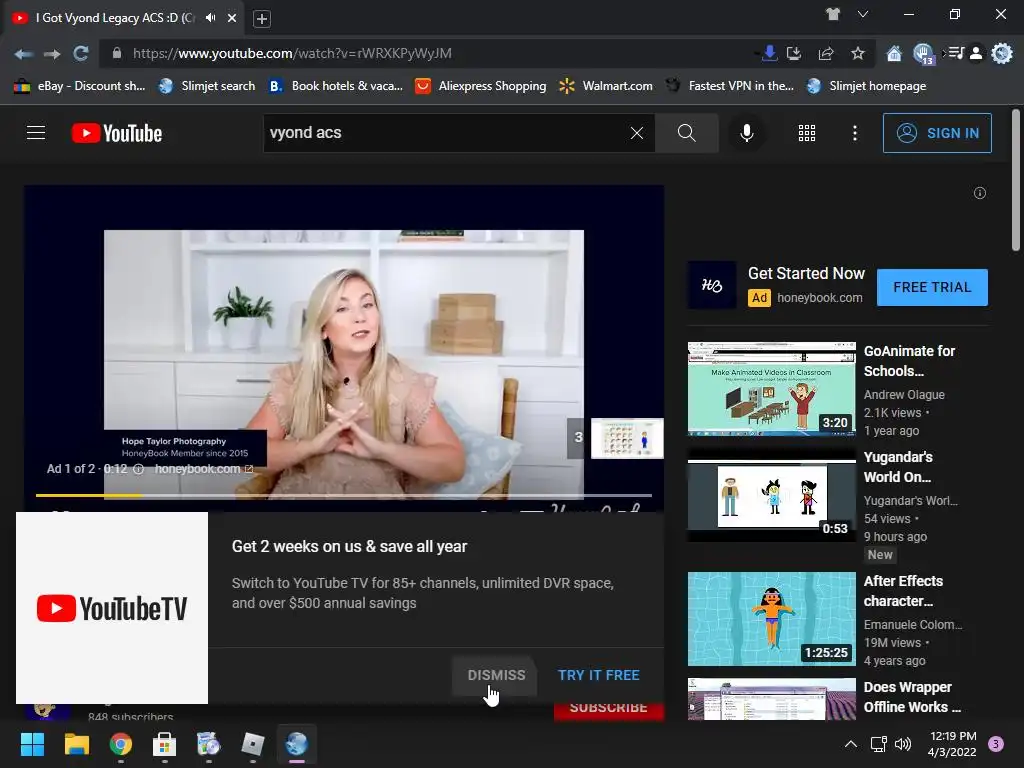The image size is (1024, 768).
Task: Open GoAnimate for Schools video thumbnail
Action: (x=771, y=388)
